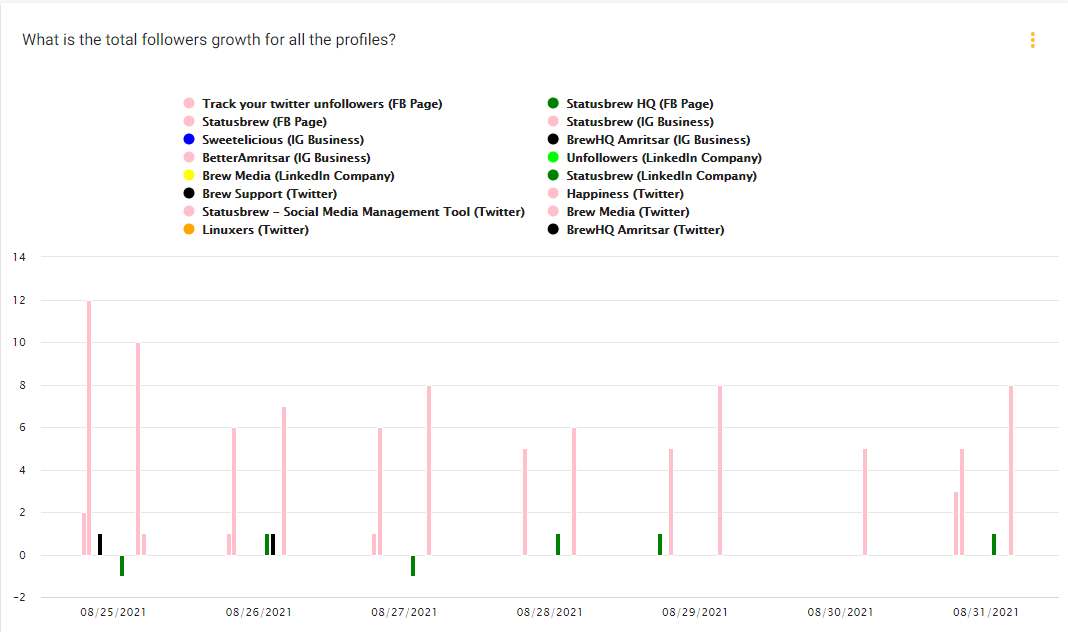Click yellow dot for Brew Media LinkedIn
This screenshot has height=632, width=1068.
189,176
